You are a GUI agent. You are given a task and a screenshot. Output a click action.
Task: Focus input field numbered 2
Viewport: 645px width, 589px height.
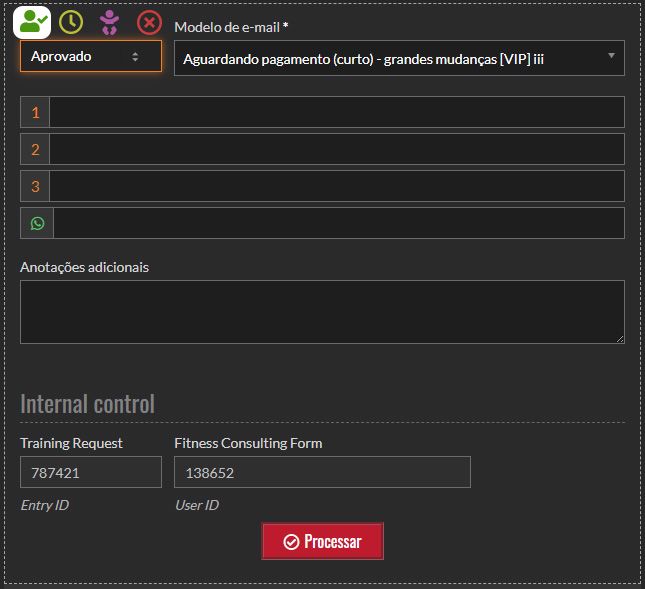[337, 149]
